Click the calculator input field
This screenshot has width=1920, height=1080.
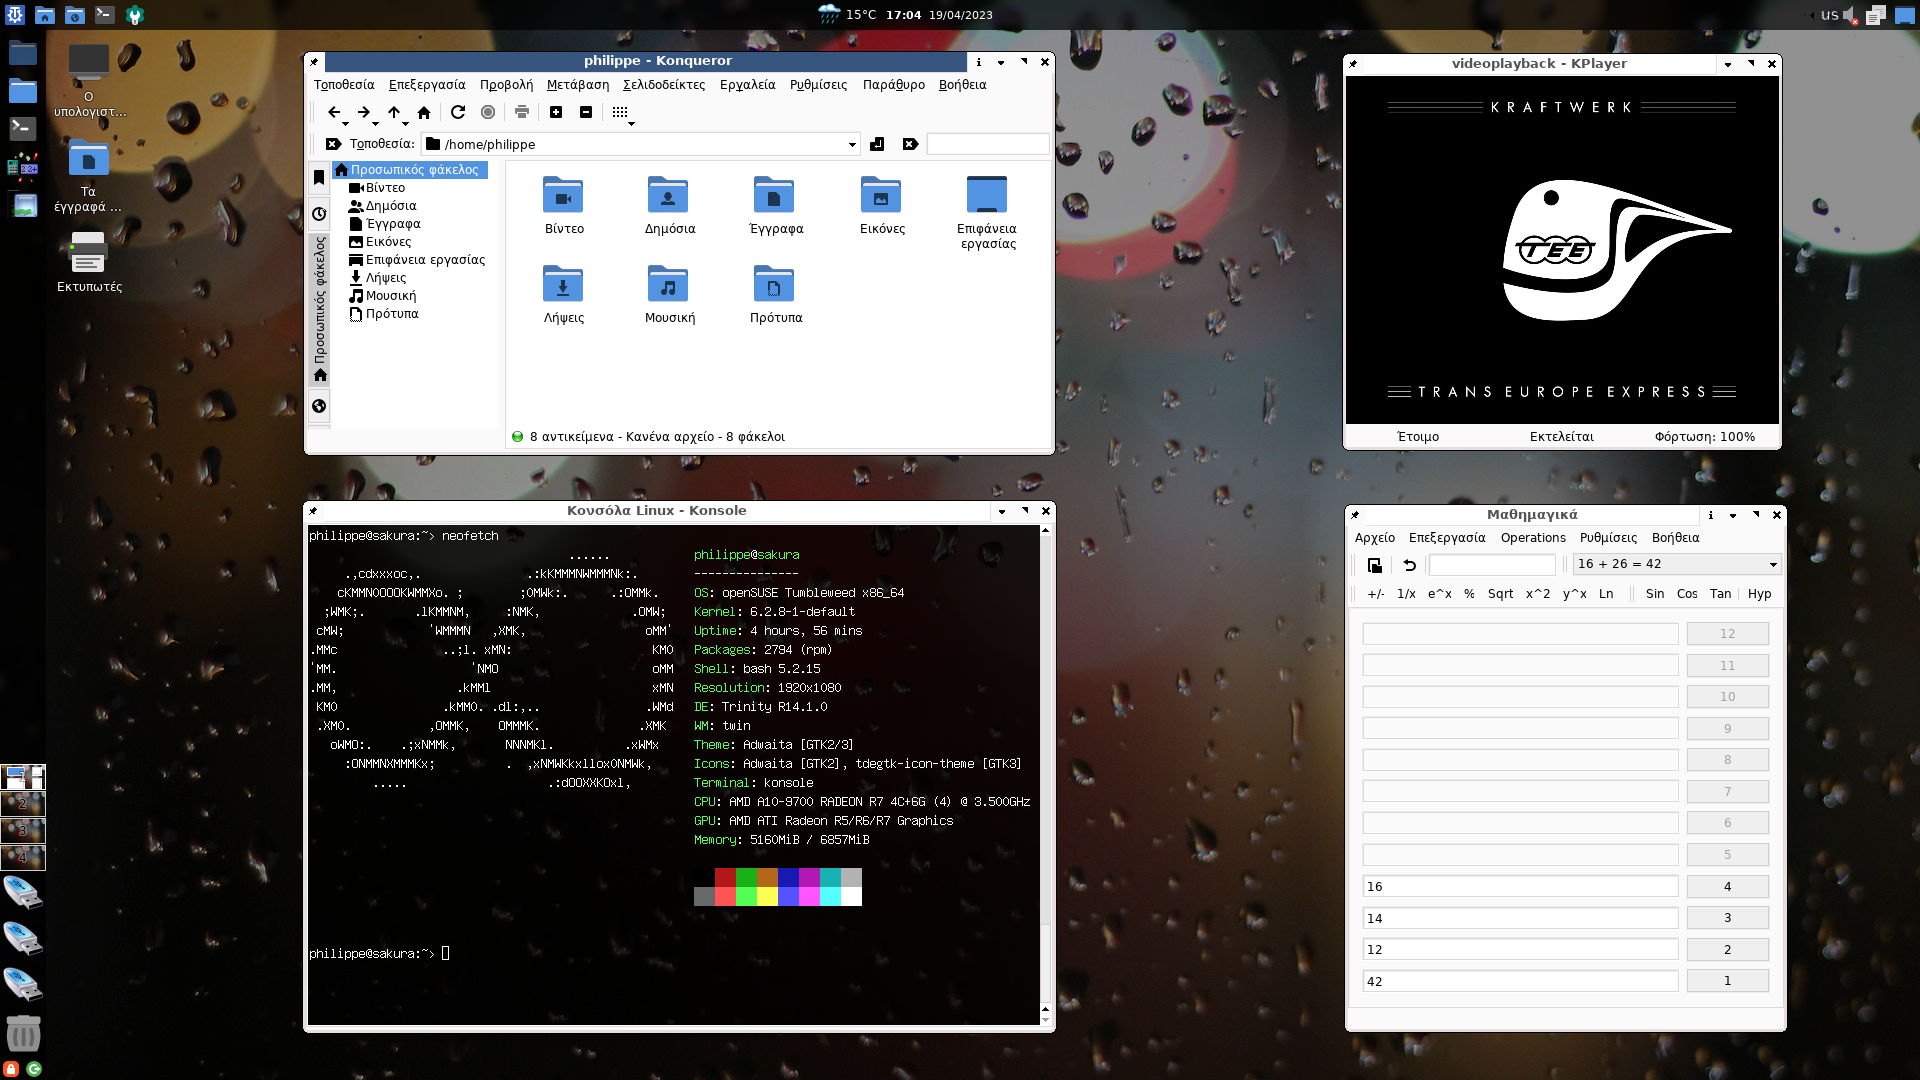point(1492,565)
